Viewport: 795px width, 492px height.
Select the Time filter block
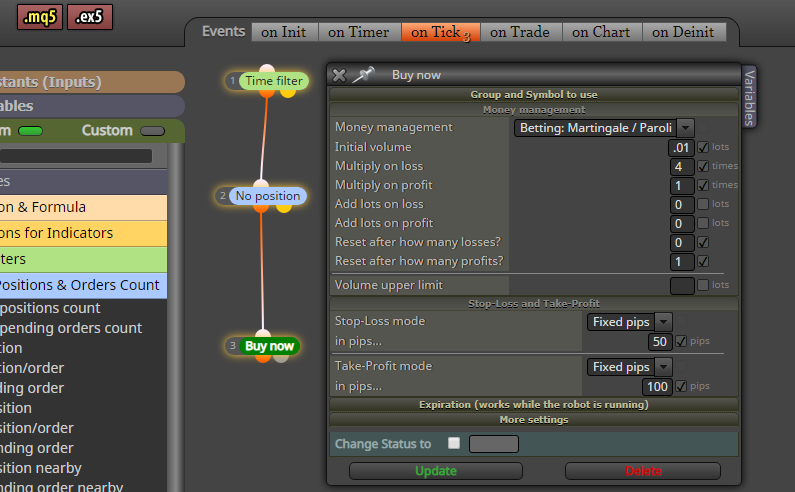(x=273, y=81)
